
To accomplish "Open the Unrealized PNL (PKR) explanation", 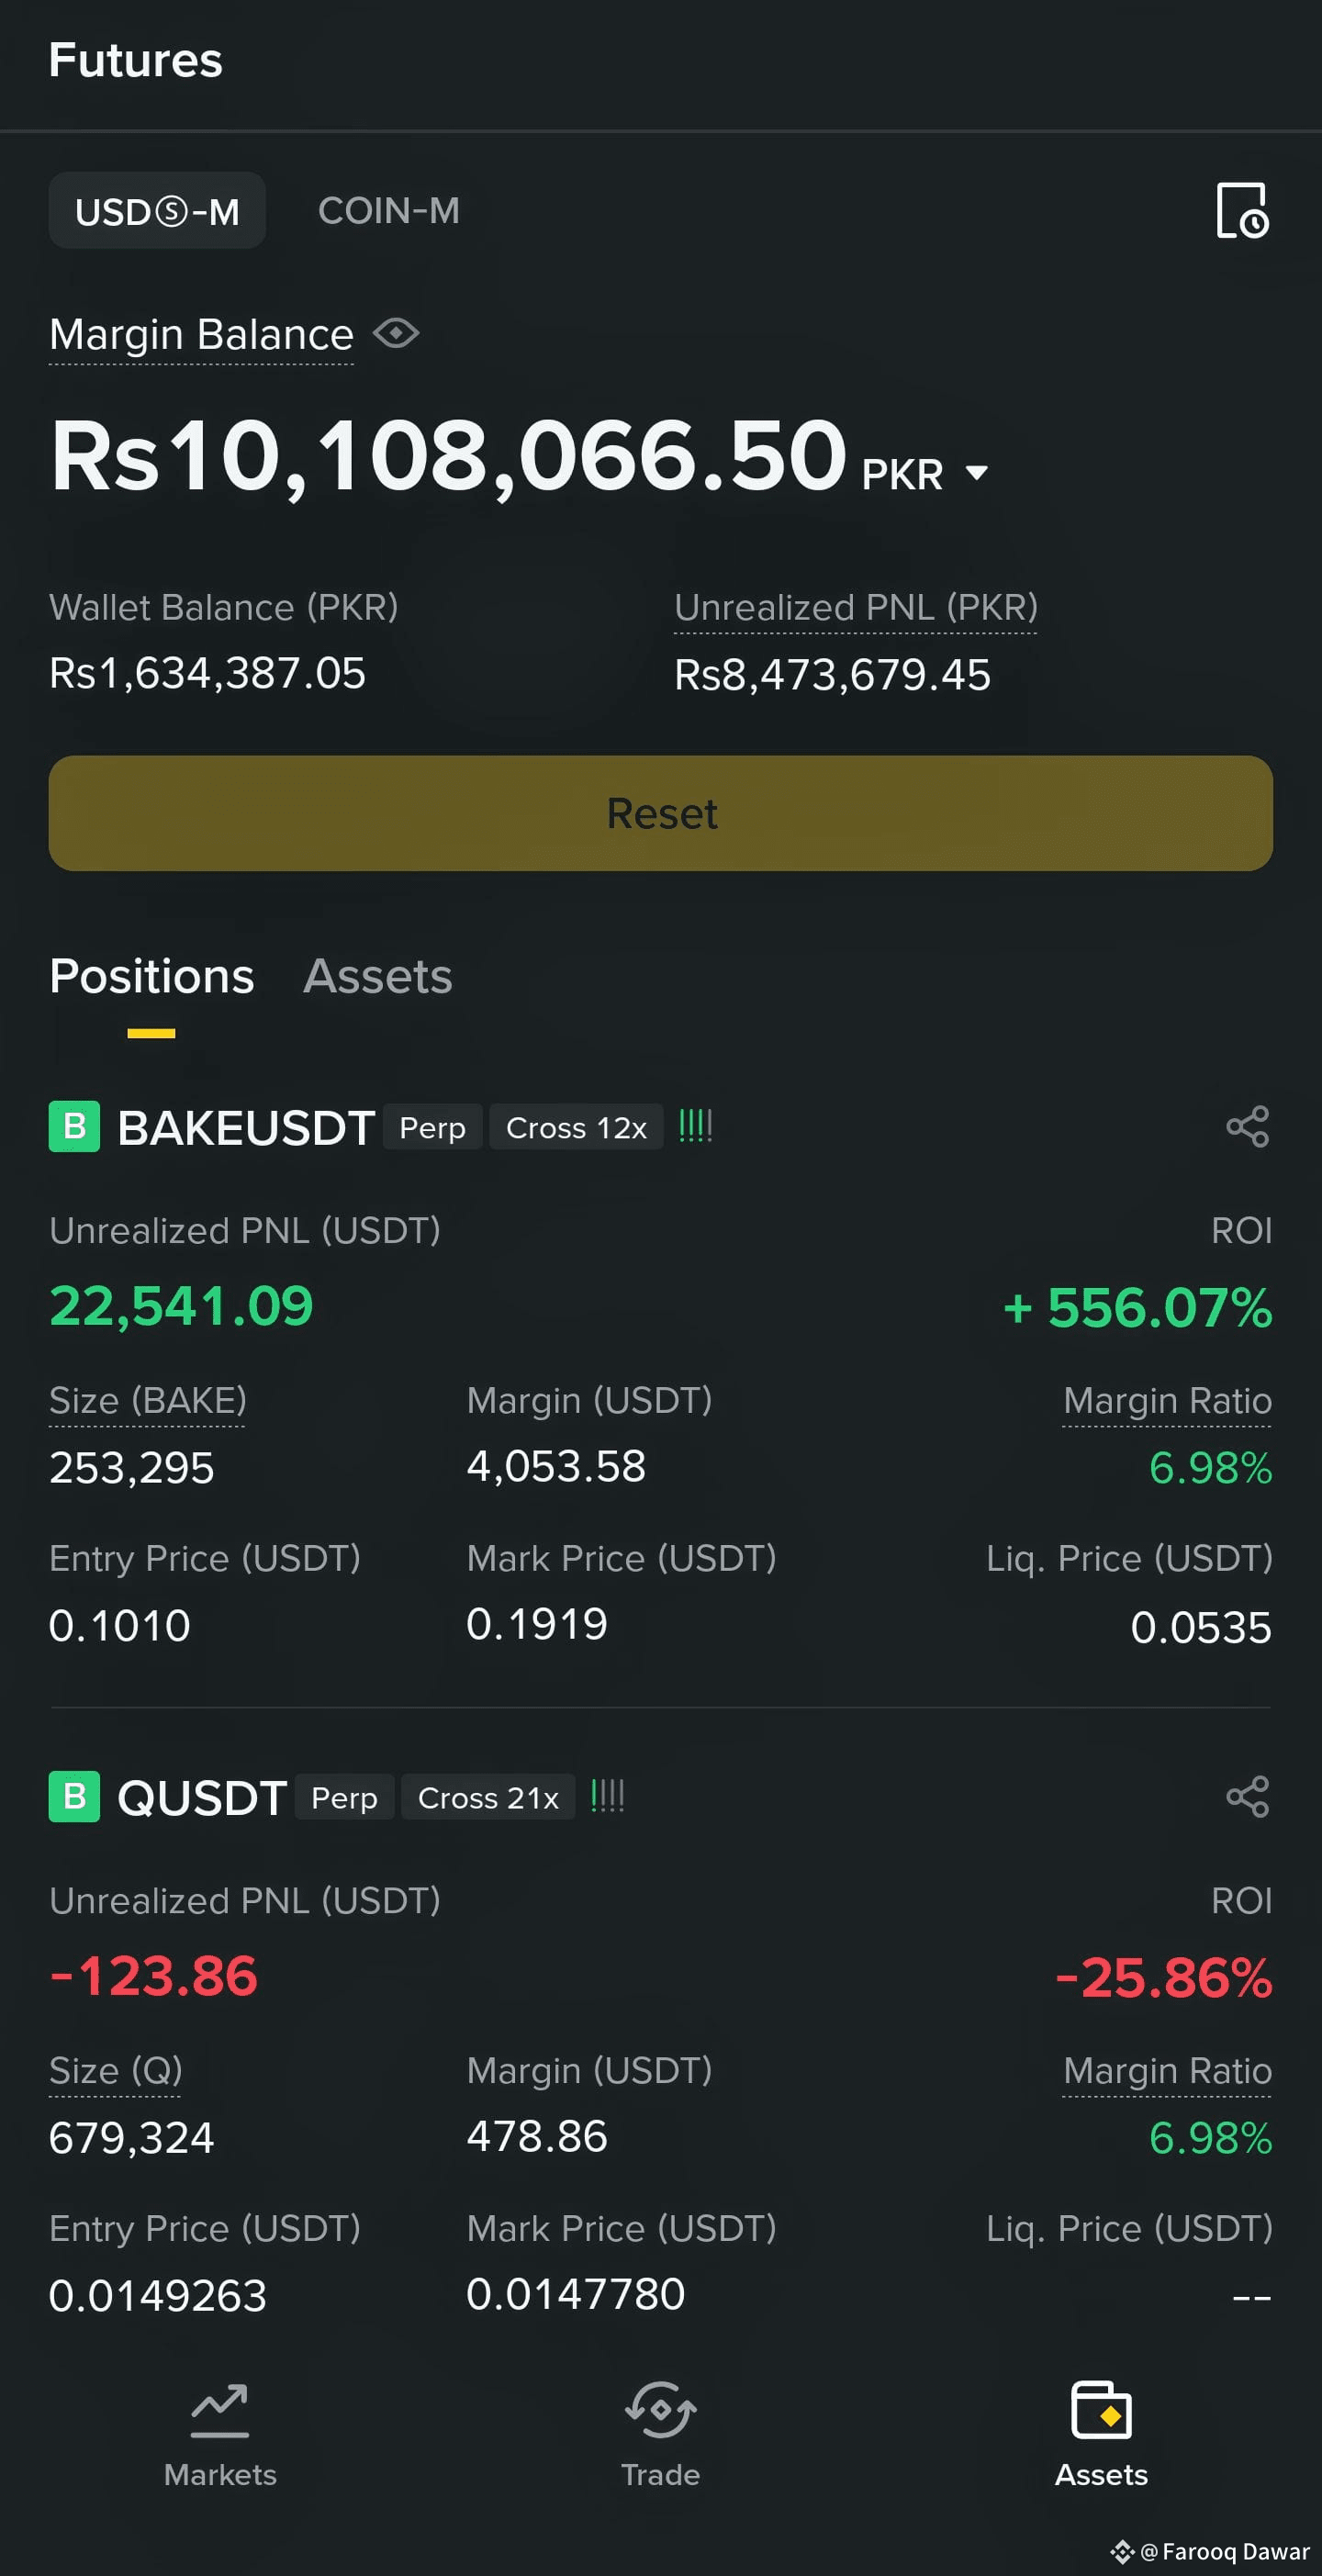I will click(x=856, y=607).
